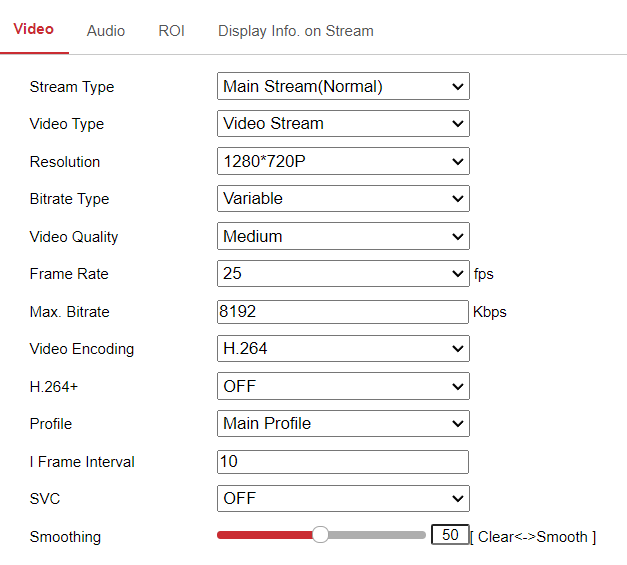Viewport: 627px width, 565px height.
Task: Click the Video Quality label
Action: point(74,237)
